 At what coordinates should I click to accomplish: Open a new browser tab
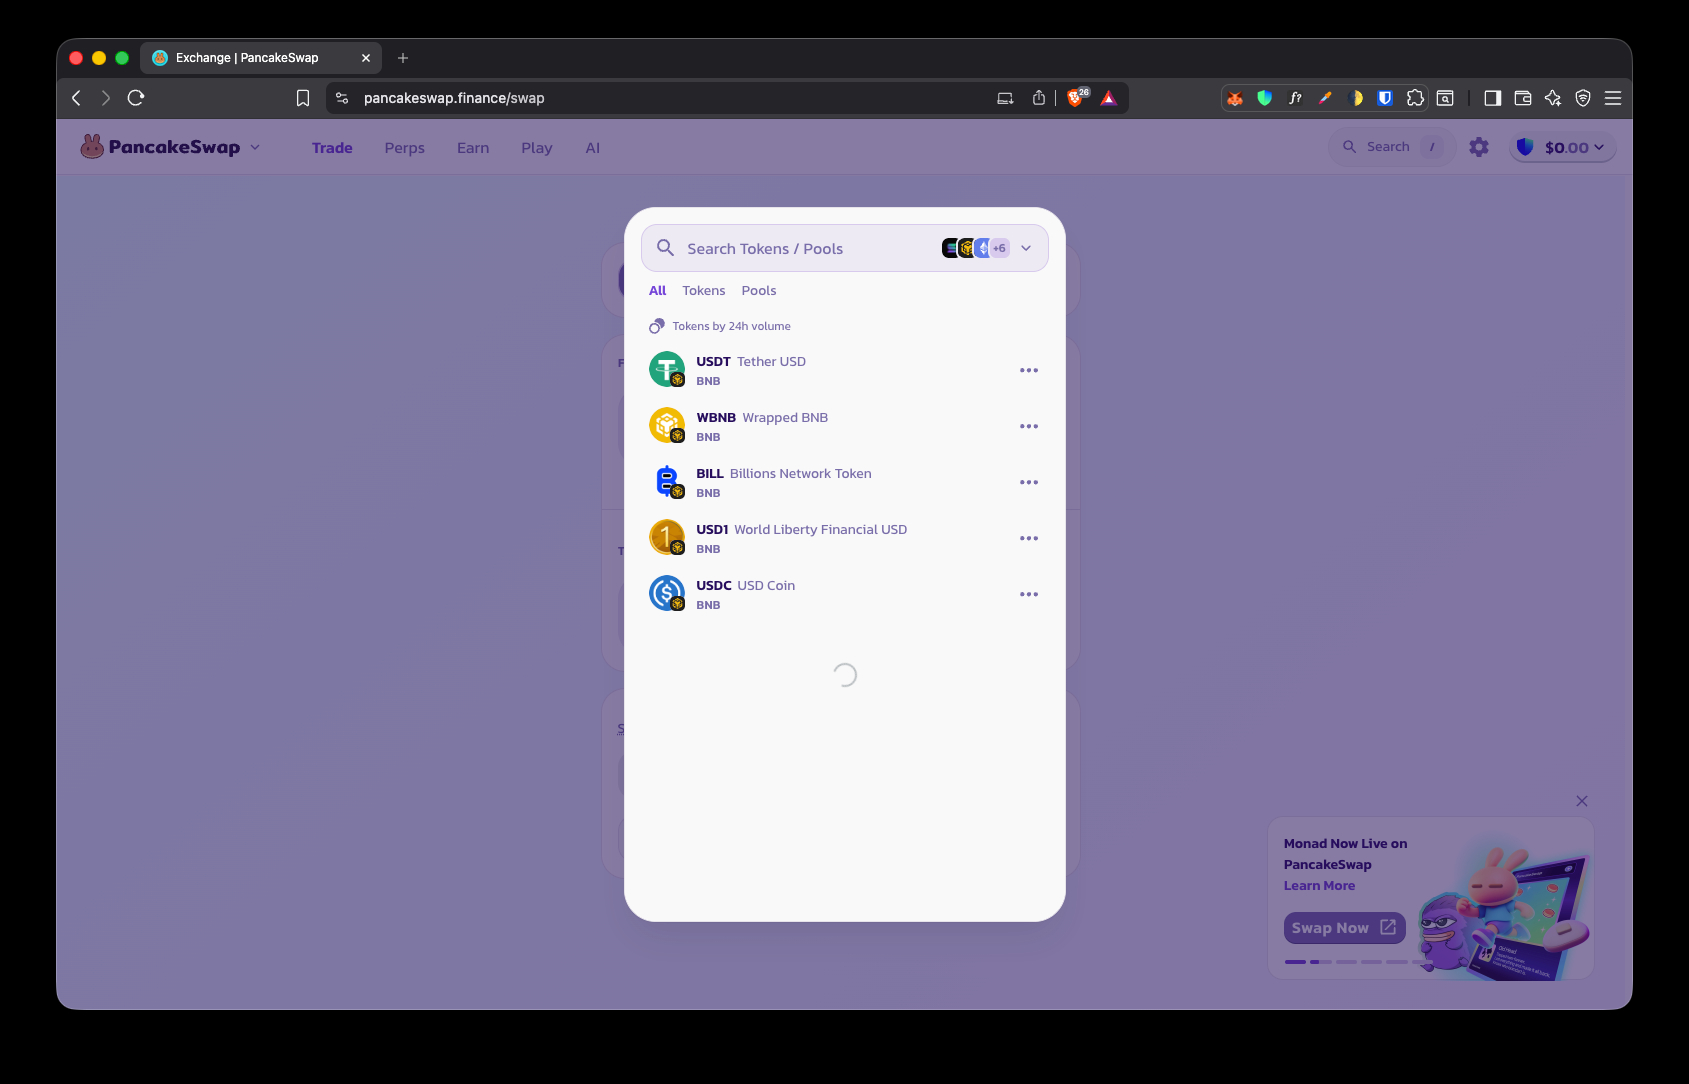tap(403, 58)
